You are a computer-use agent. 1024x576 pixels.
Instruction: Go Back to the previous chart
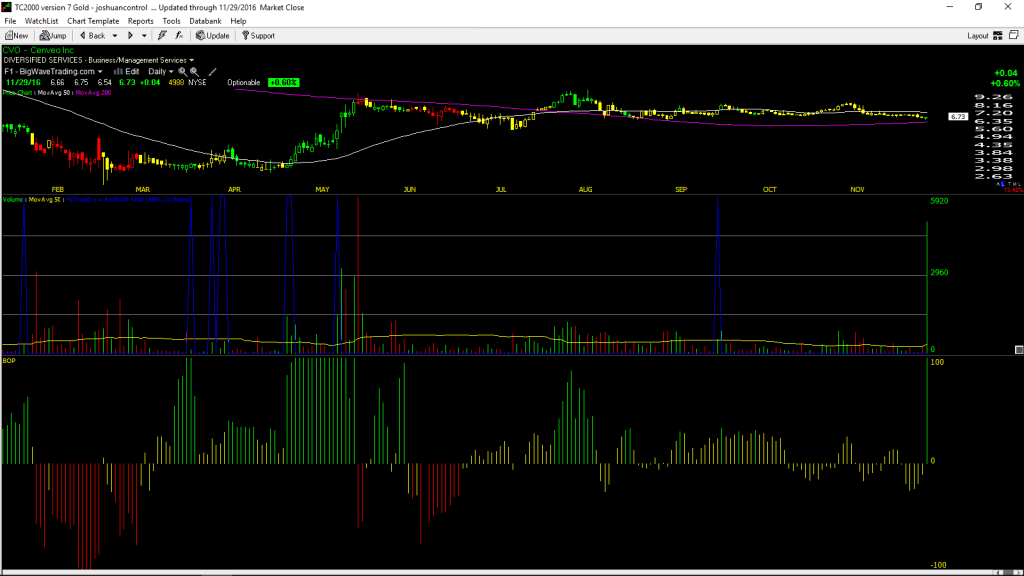tap(92, 36)
